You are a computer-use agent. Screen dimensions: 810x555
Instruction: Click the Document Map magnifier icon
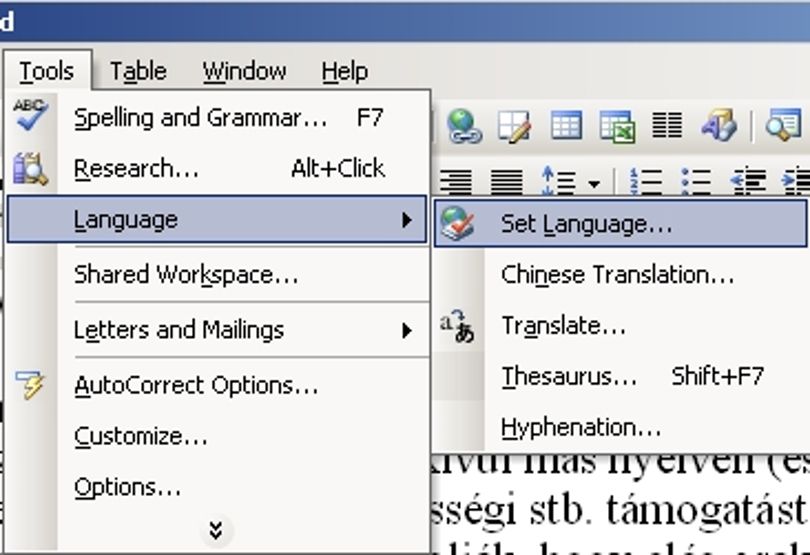[x=784, y=125]
